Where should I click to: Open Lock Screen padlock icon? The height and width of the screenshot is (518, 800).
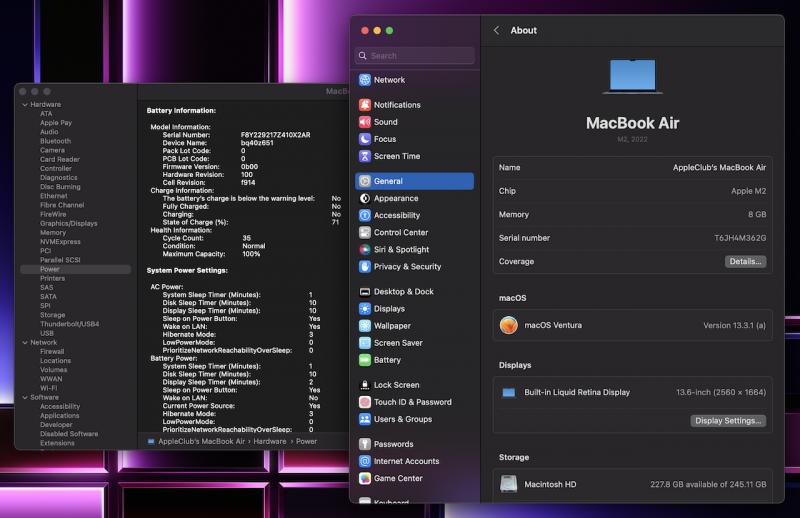coord(365,385)
